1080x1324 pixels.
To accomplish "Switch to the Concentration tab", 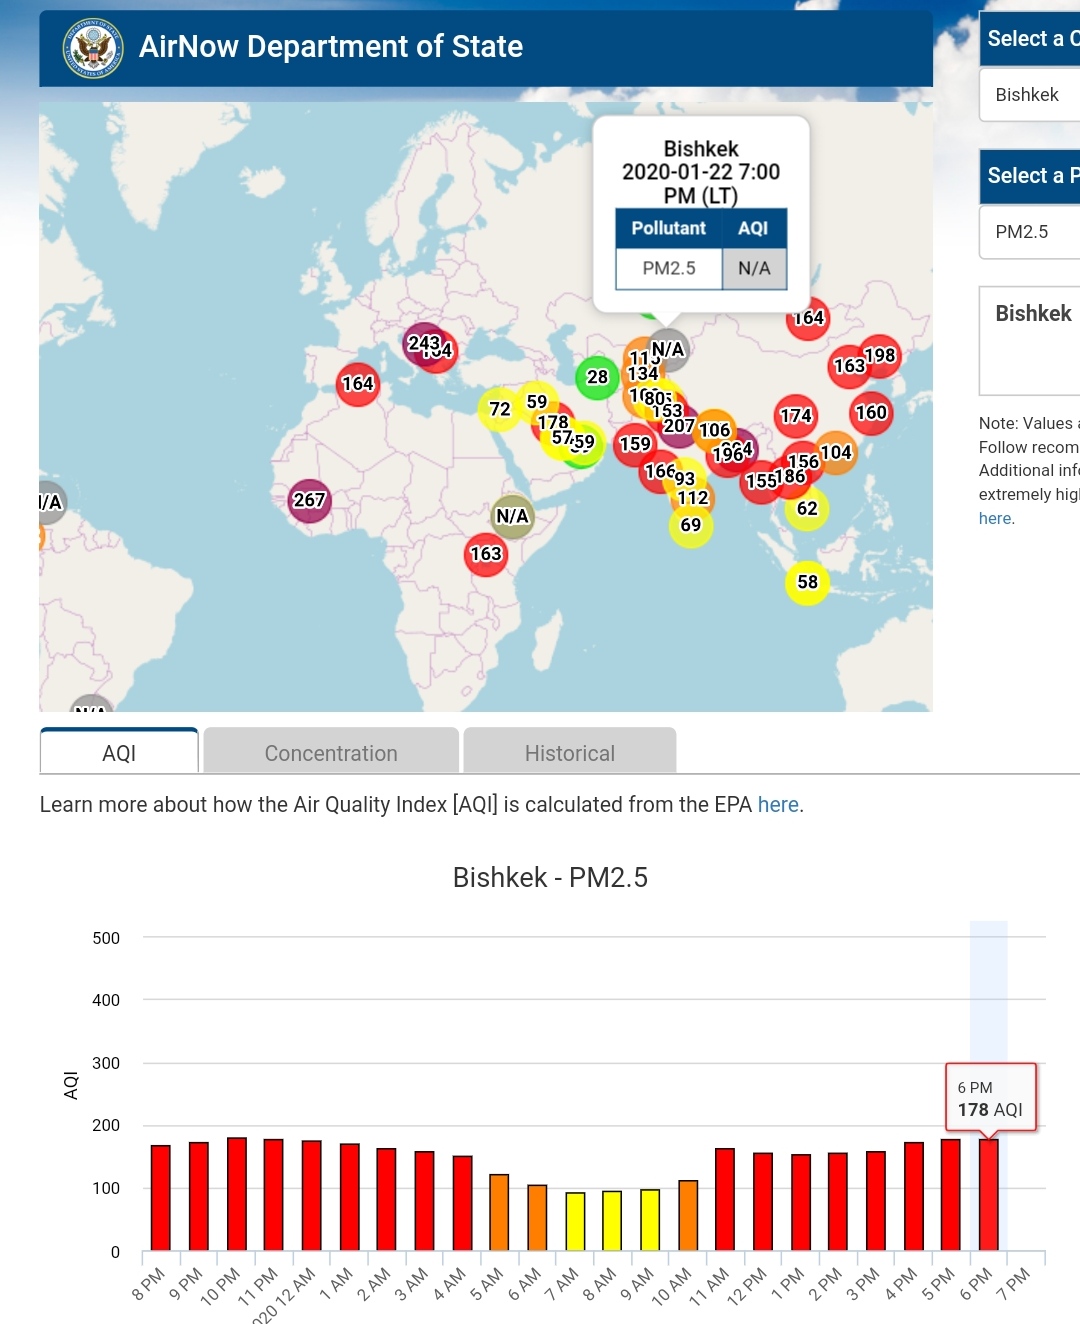I will click(331, 753).
